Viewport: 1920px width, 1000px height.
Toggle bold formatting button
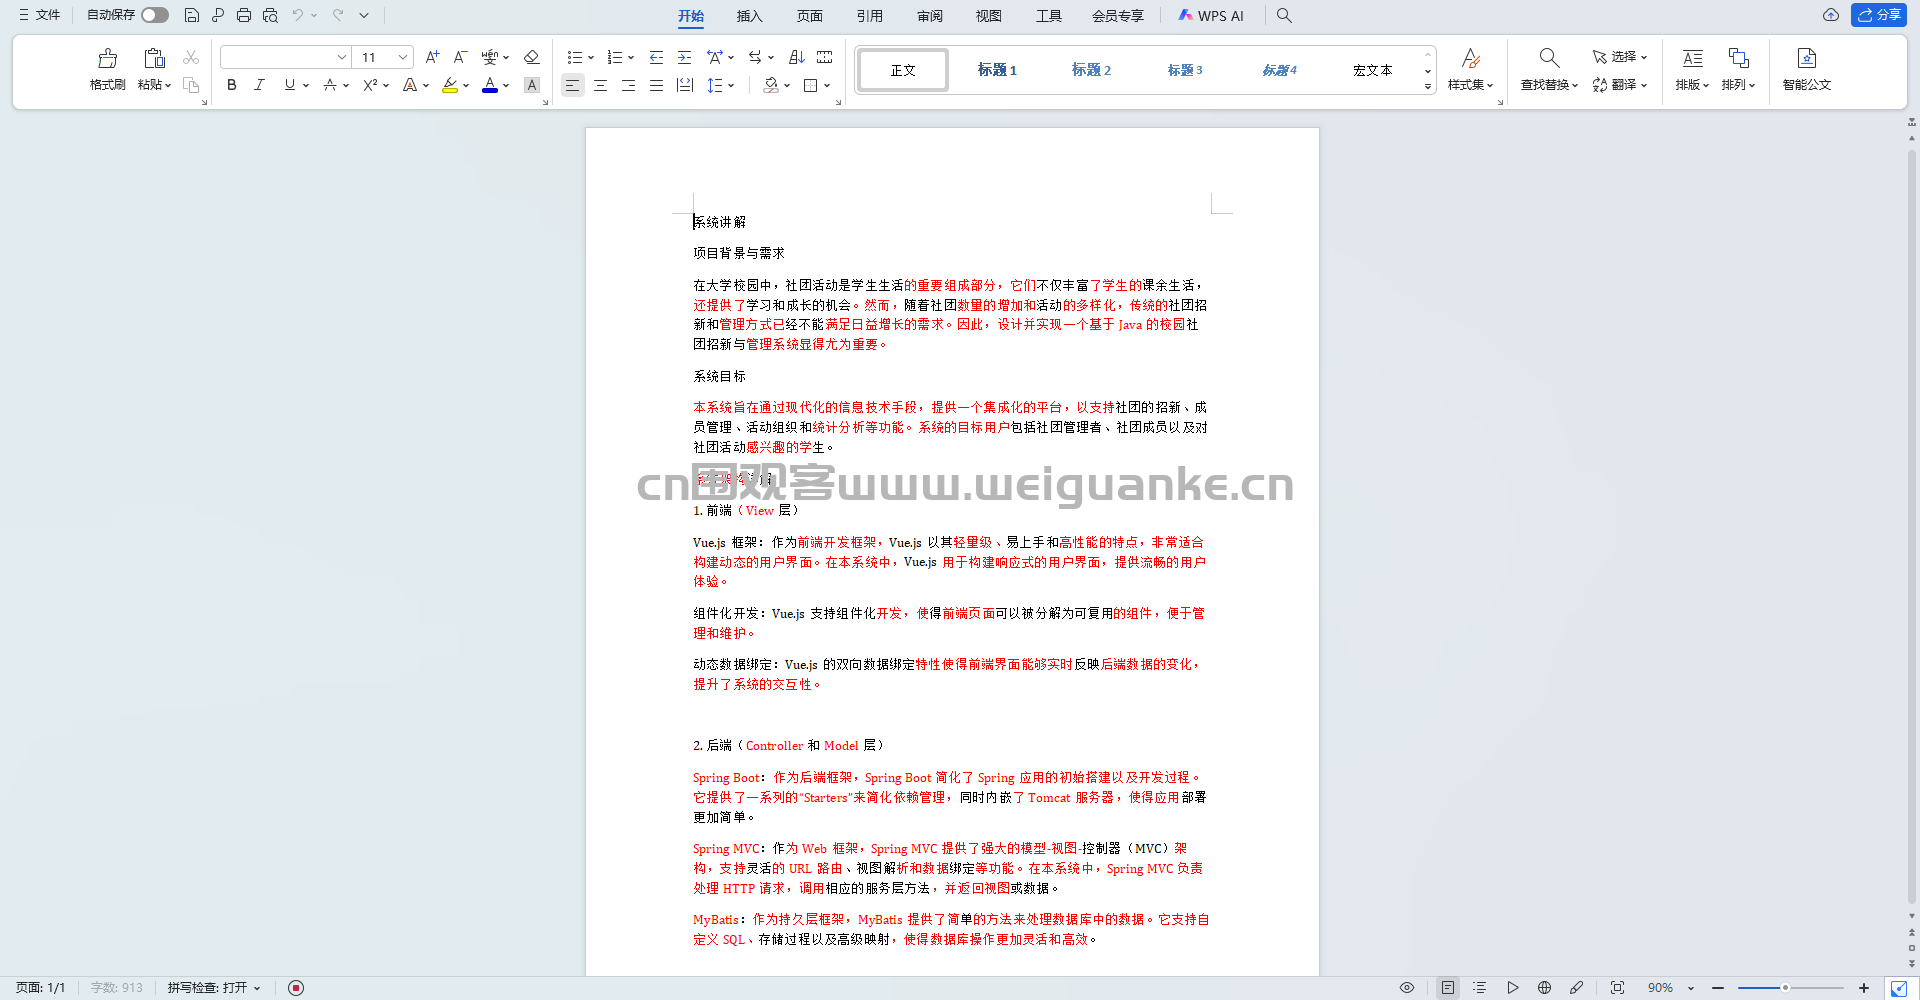pos(232,85)
